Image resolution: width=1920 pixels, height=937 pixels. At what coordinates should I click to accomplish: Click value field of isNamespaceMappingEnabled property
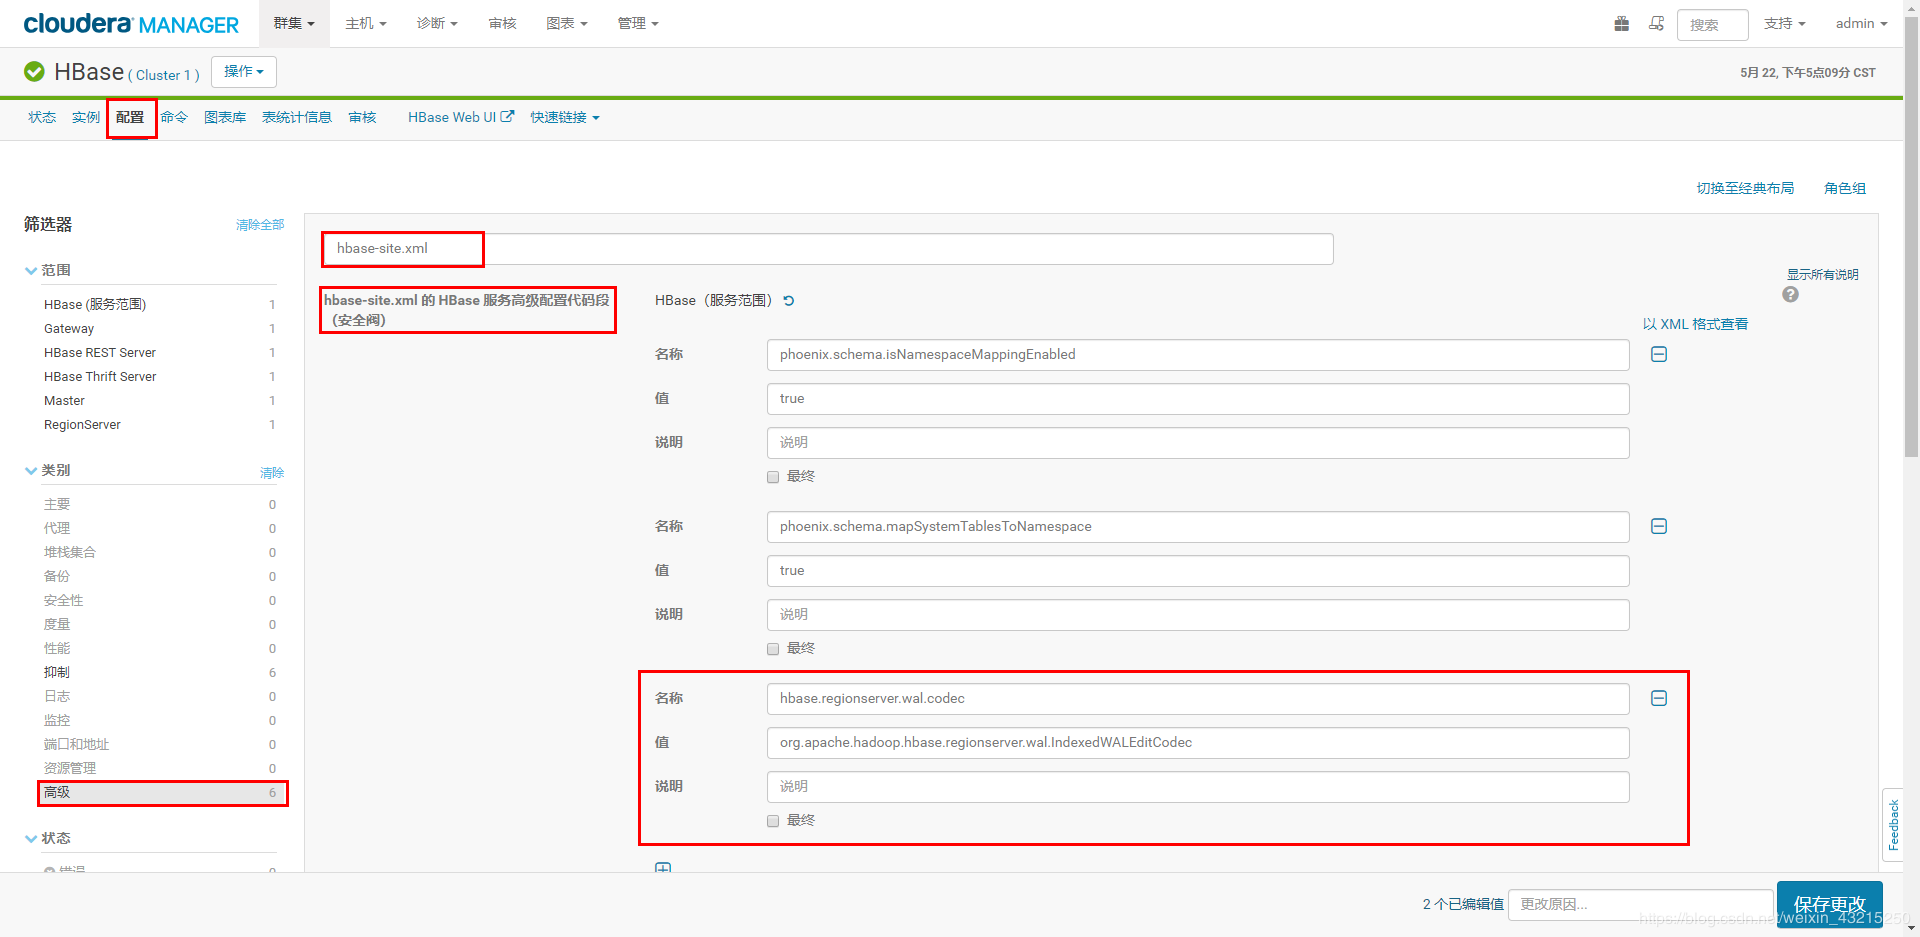[1198, 398]
